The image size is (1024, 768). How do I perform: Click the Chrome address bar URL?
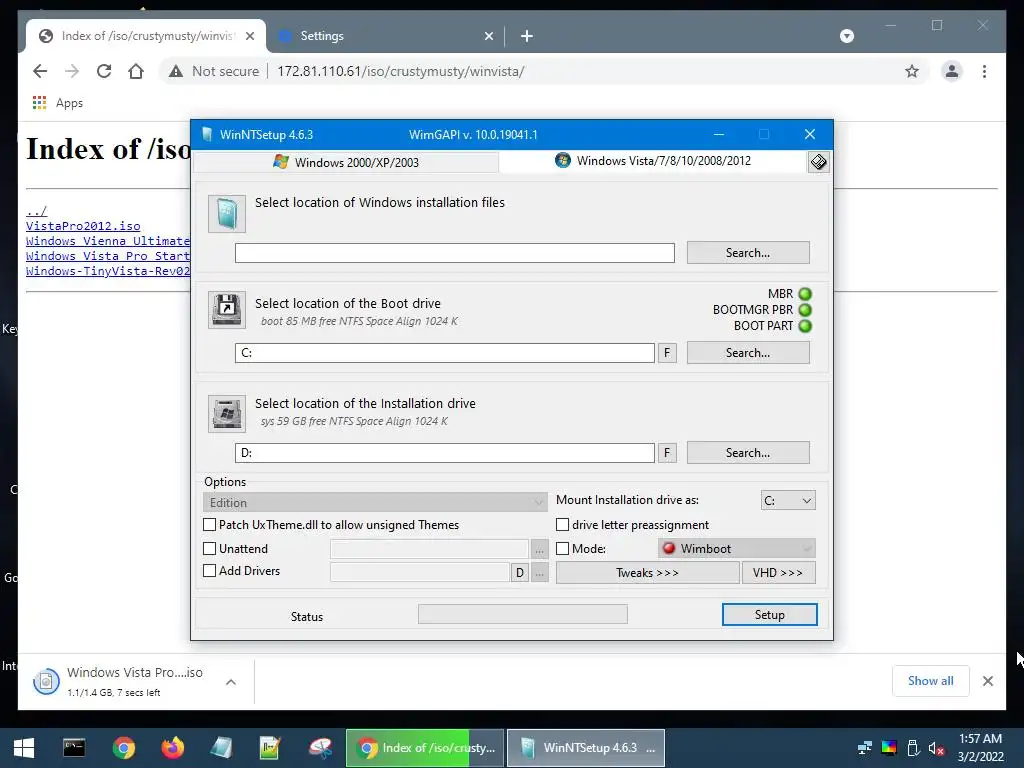tap(400, 71)
